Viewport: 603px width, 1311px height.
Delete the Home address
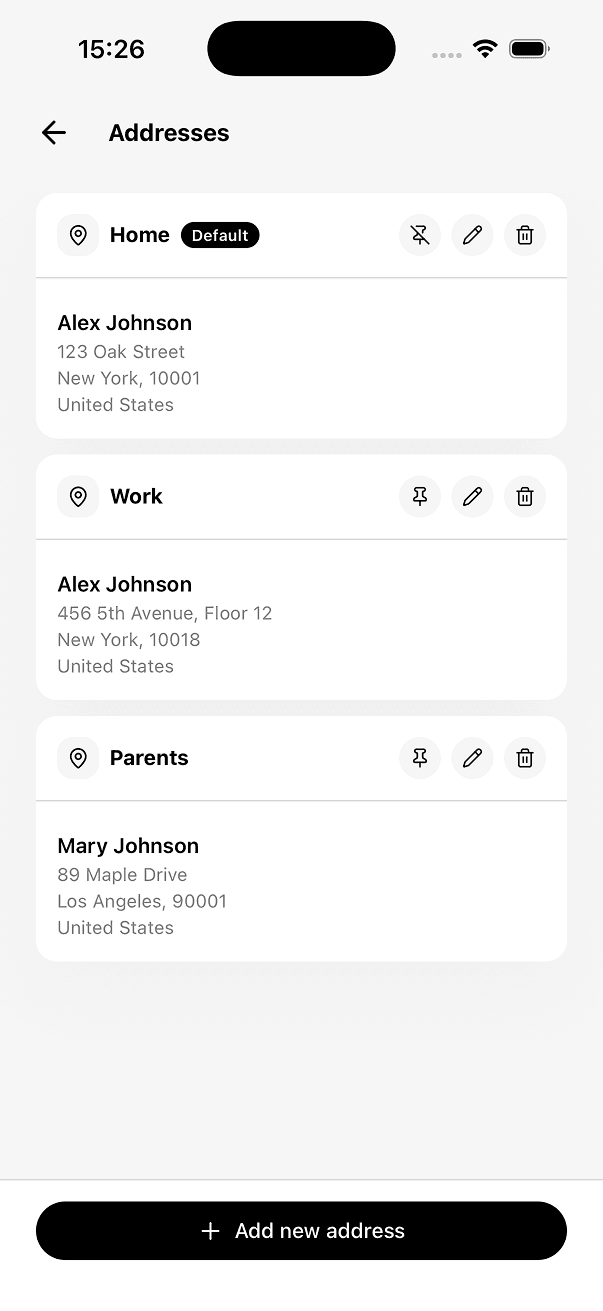(524, 236)
